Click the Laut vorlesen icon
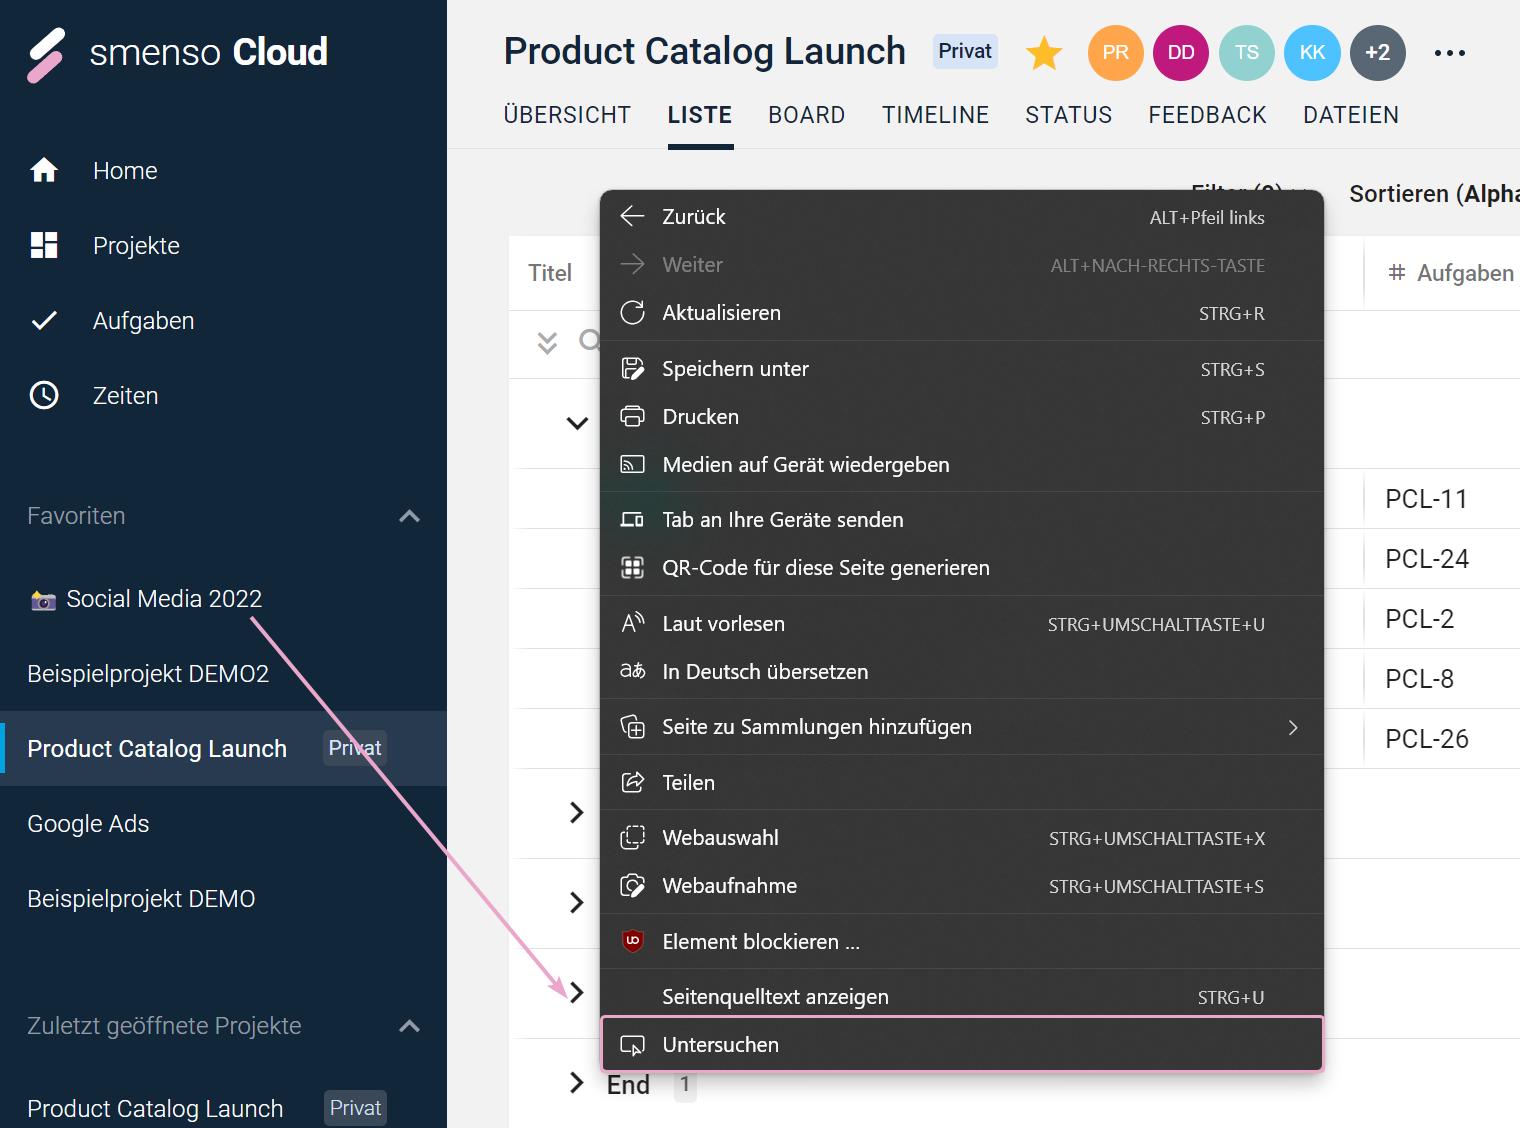Viewport: 1520px width, 1128px height. (632, 623)
